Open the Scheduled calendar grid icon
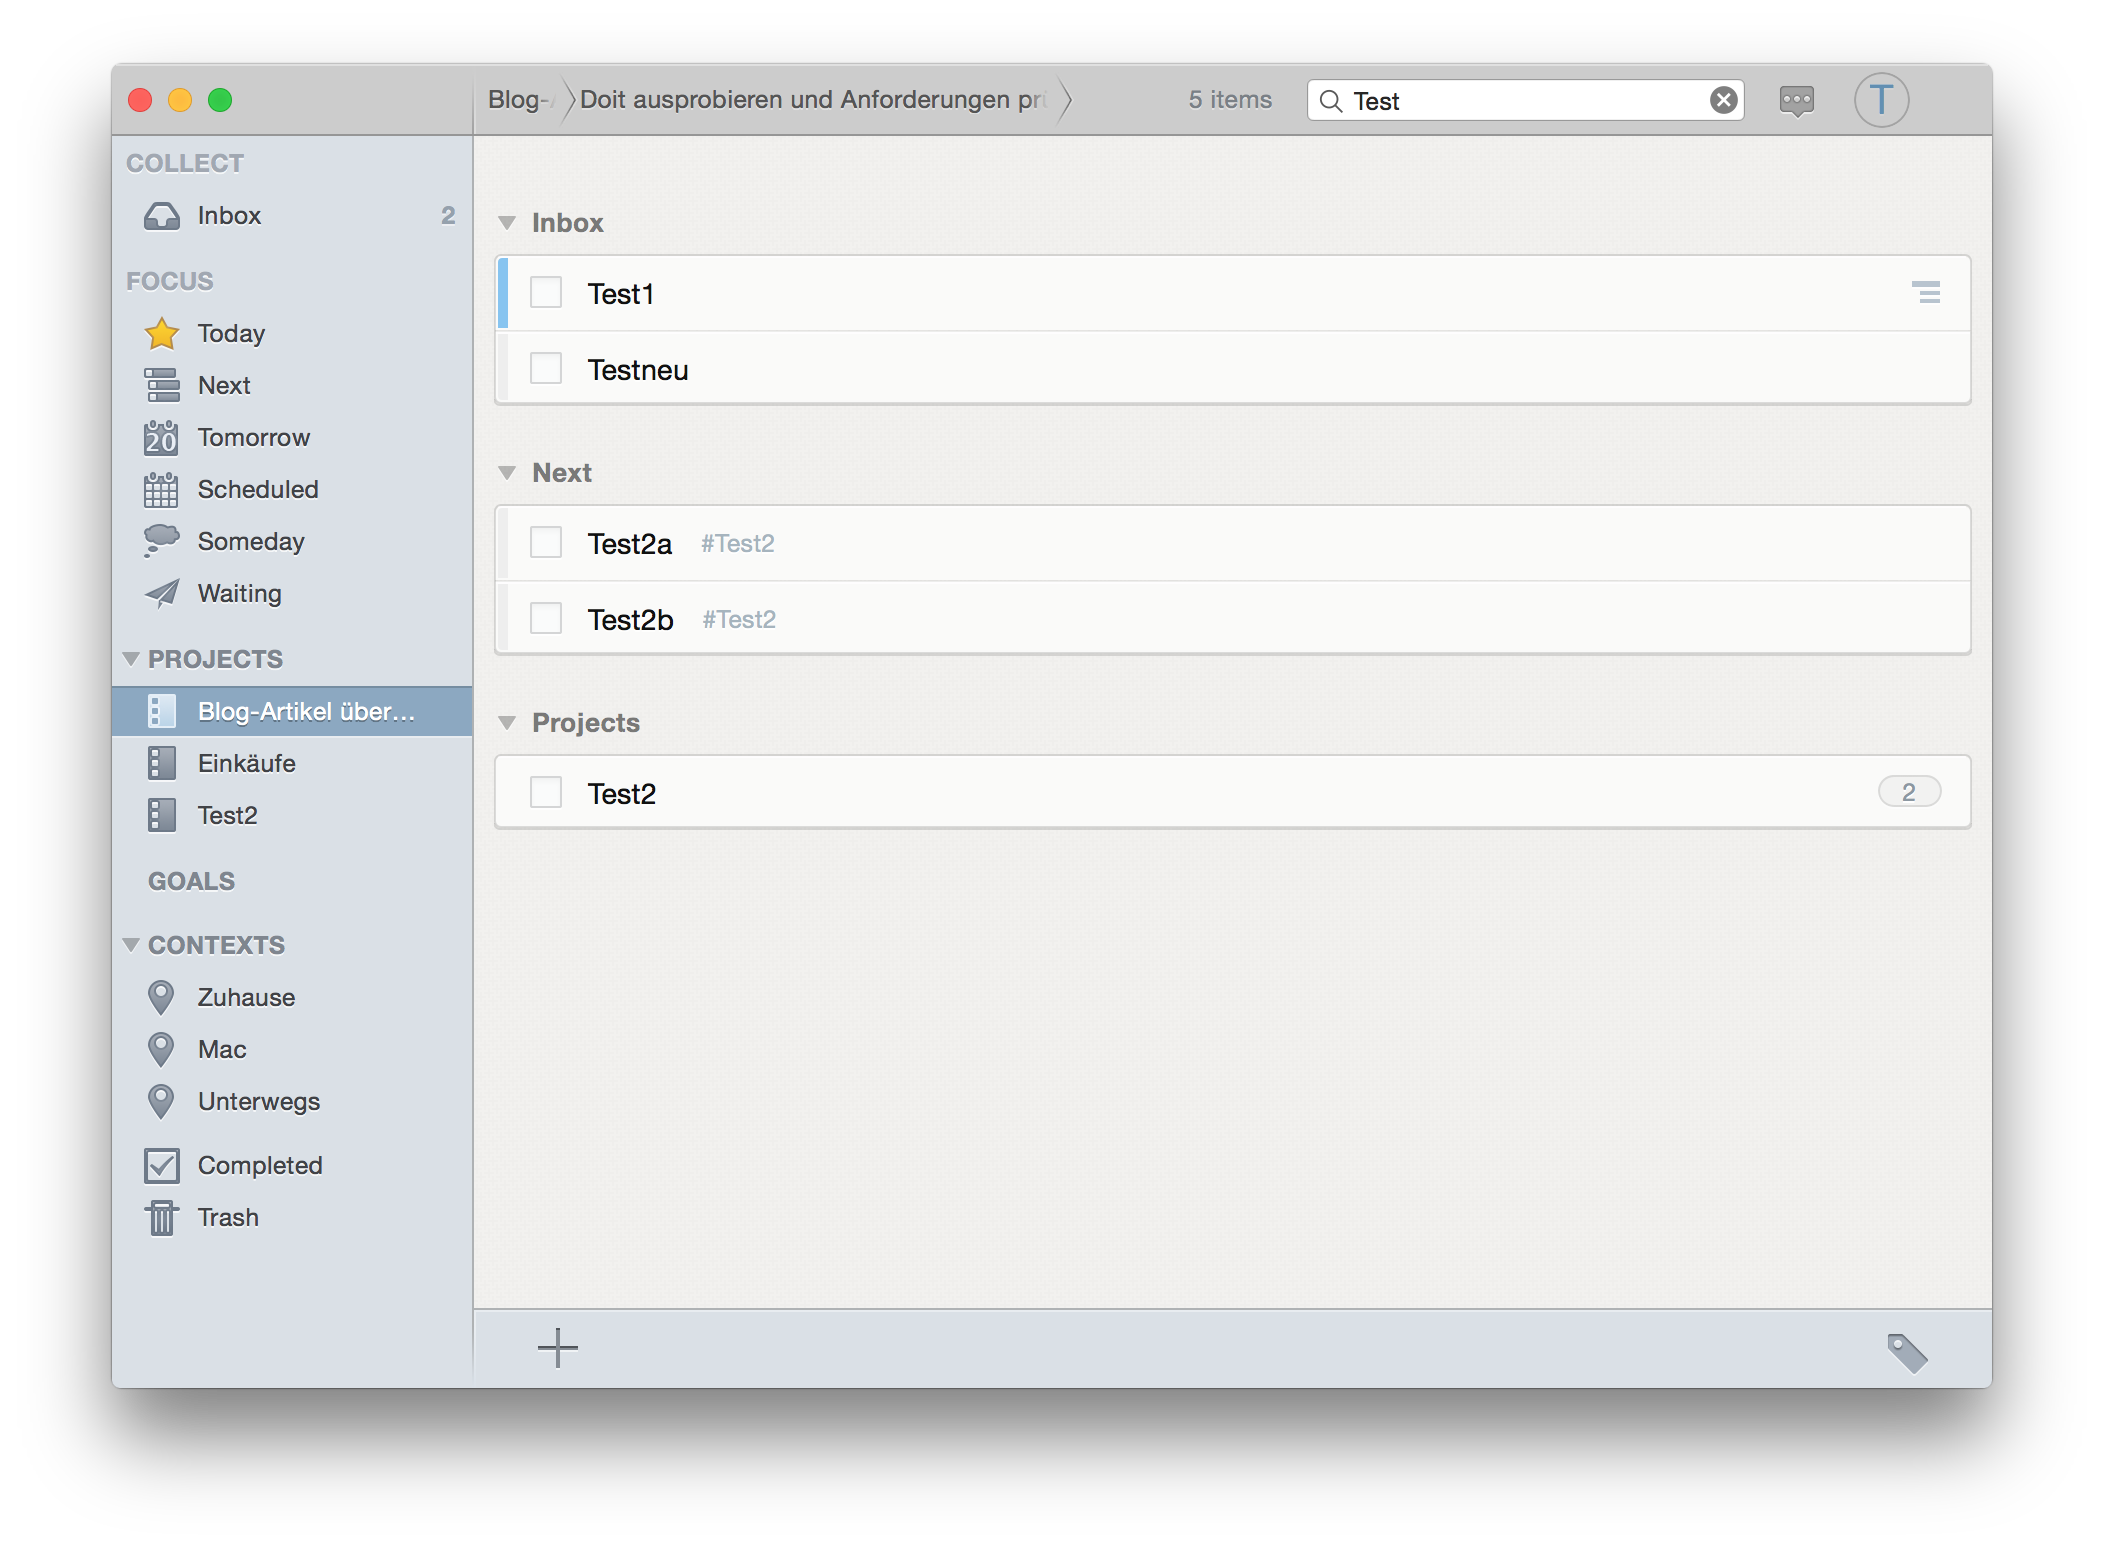 pyautogui.click(x=161, y=489)
